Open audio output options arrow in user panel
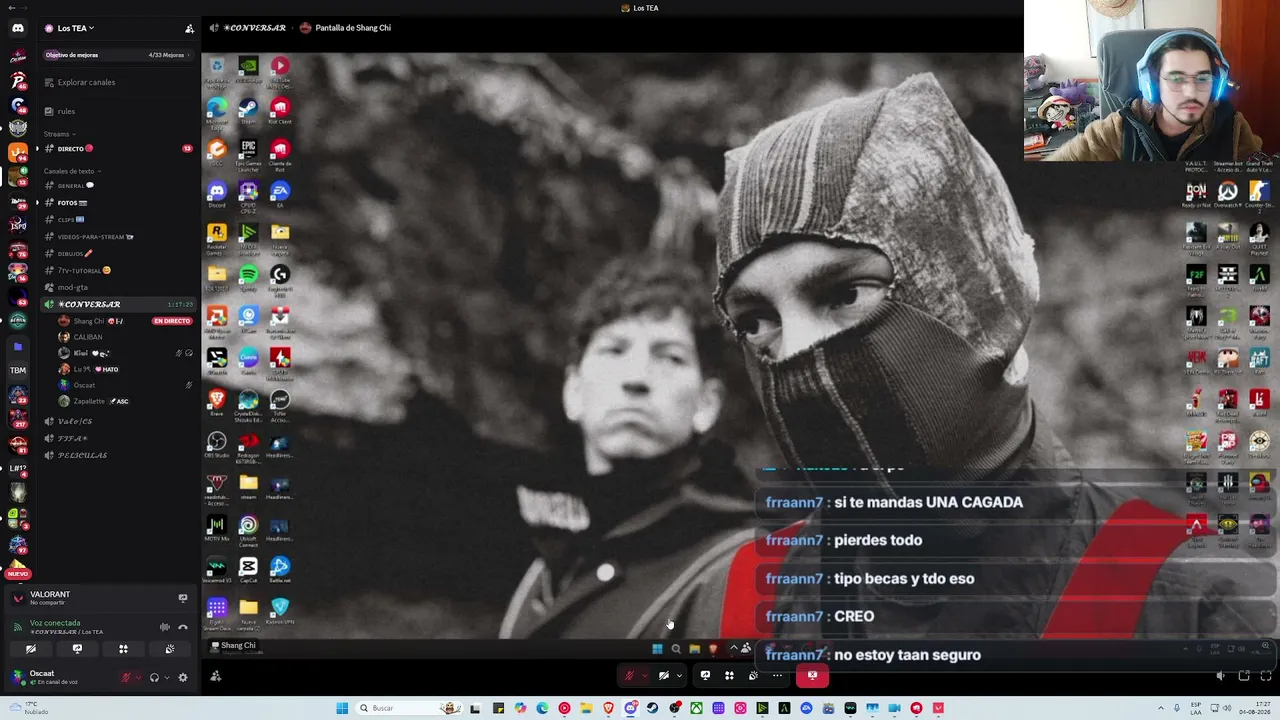 pyautogui.click(x=166, y=677)
